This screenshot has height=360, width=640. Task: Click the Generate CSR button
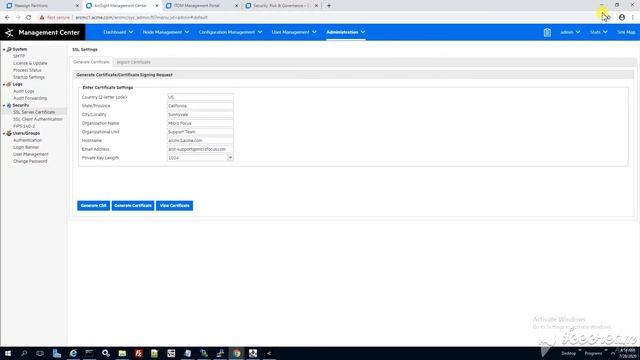click(93, 206)
